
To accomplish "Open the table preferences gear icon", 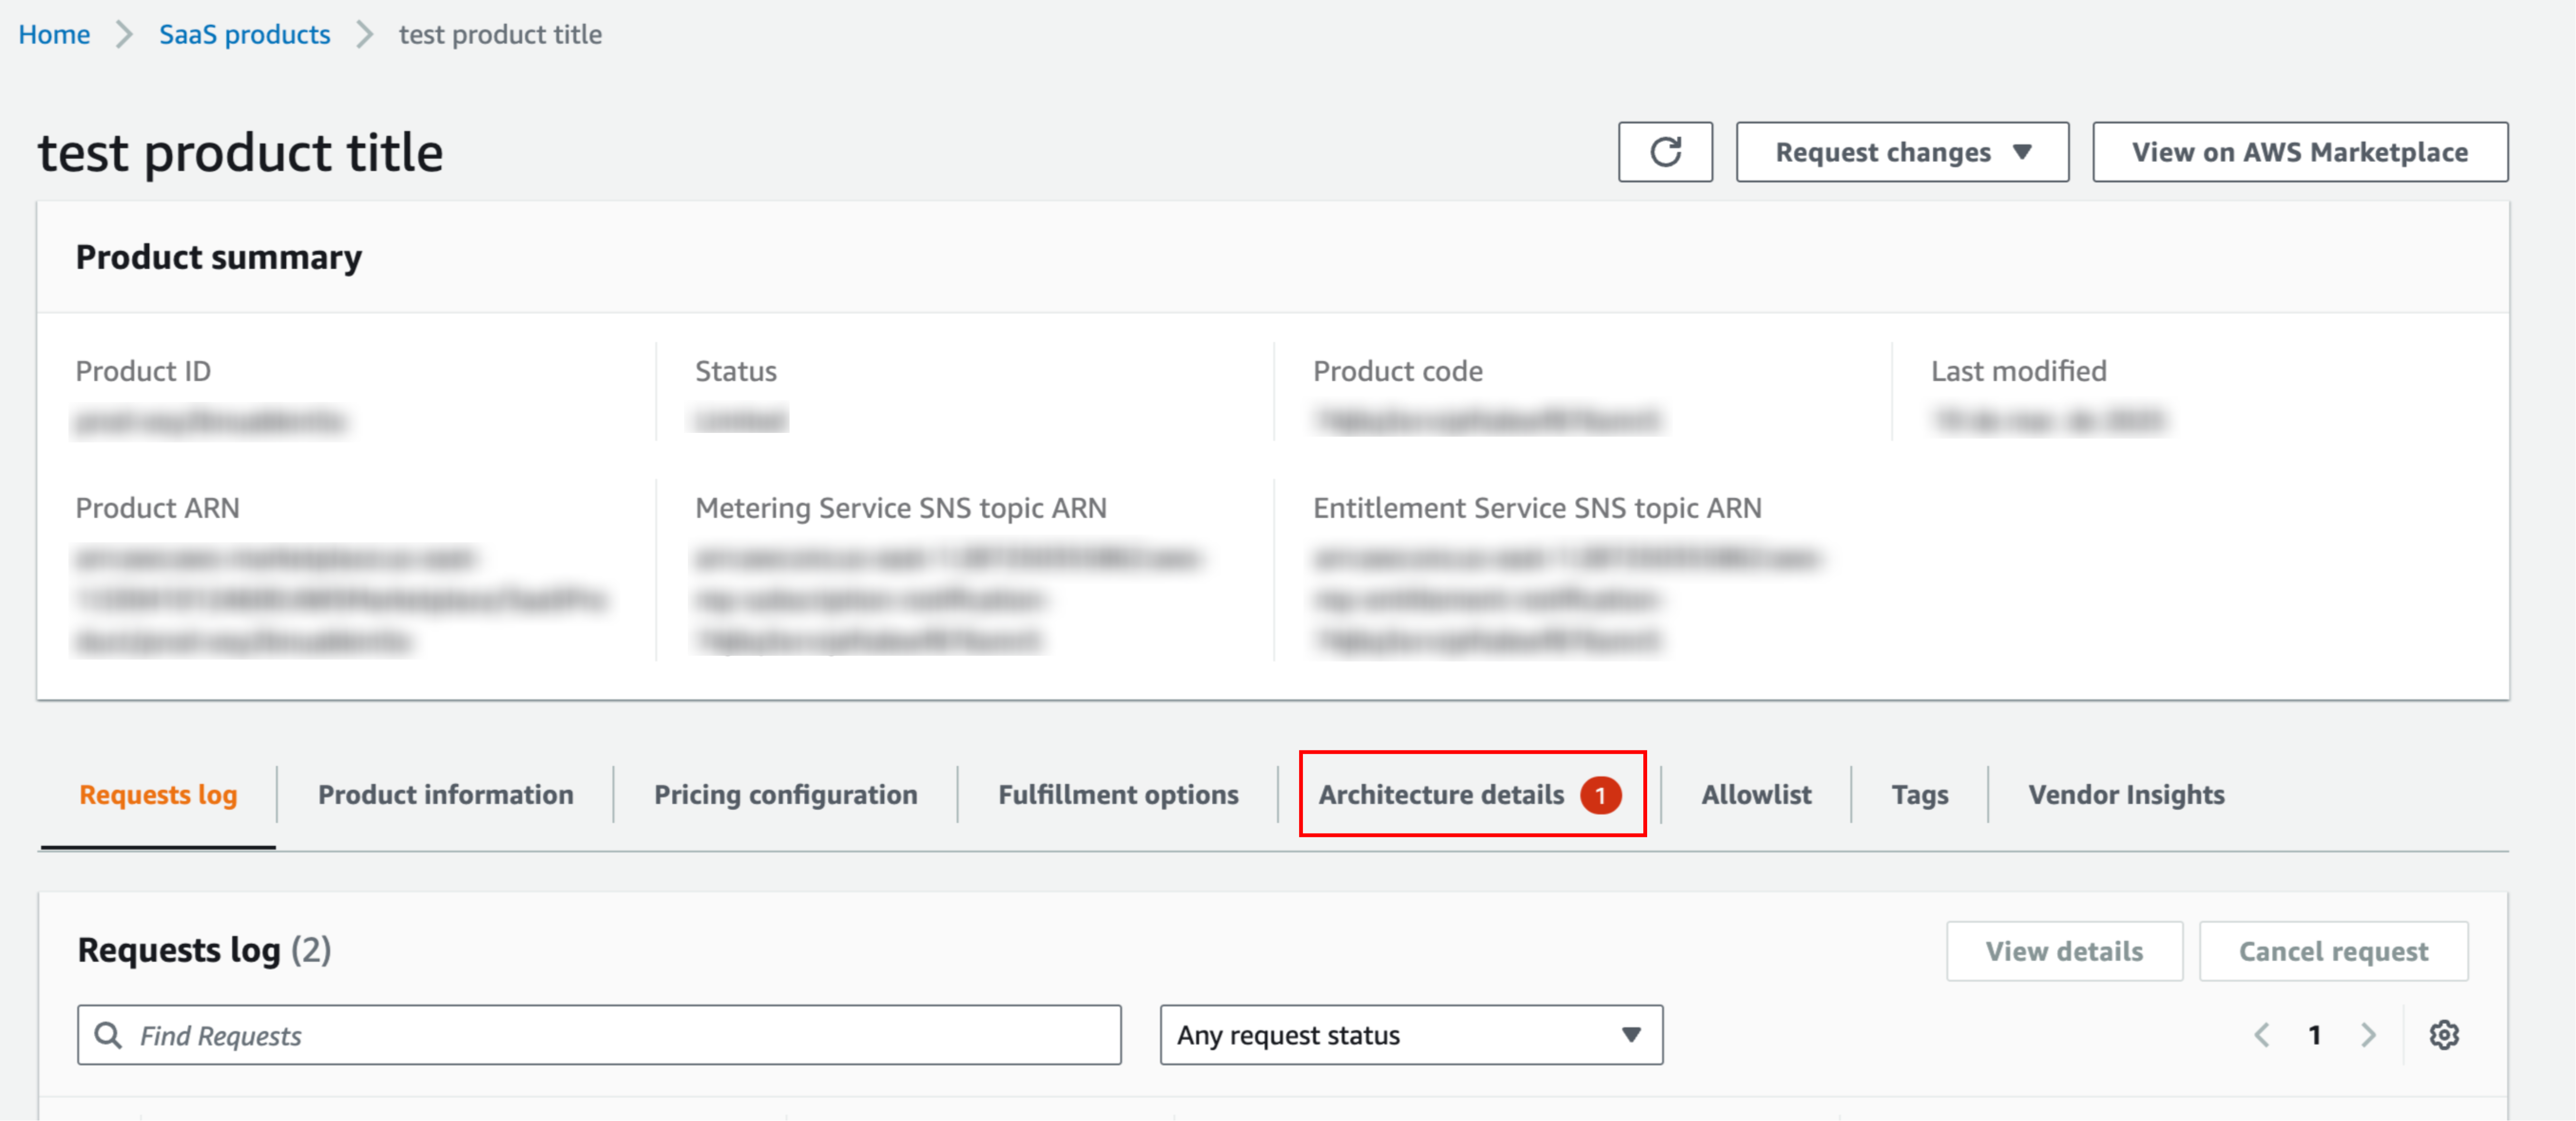I will point(2444,1035).
